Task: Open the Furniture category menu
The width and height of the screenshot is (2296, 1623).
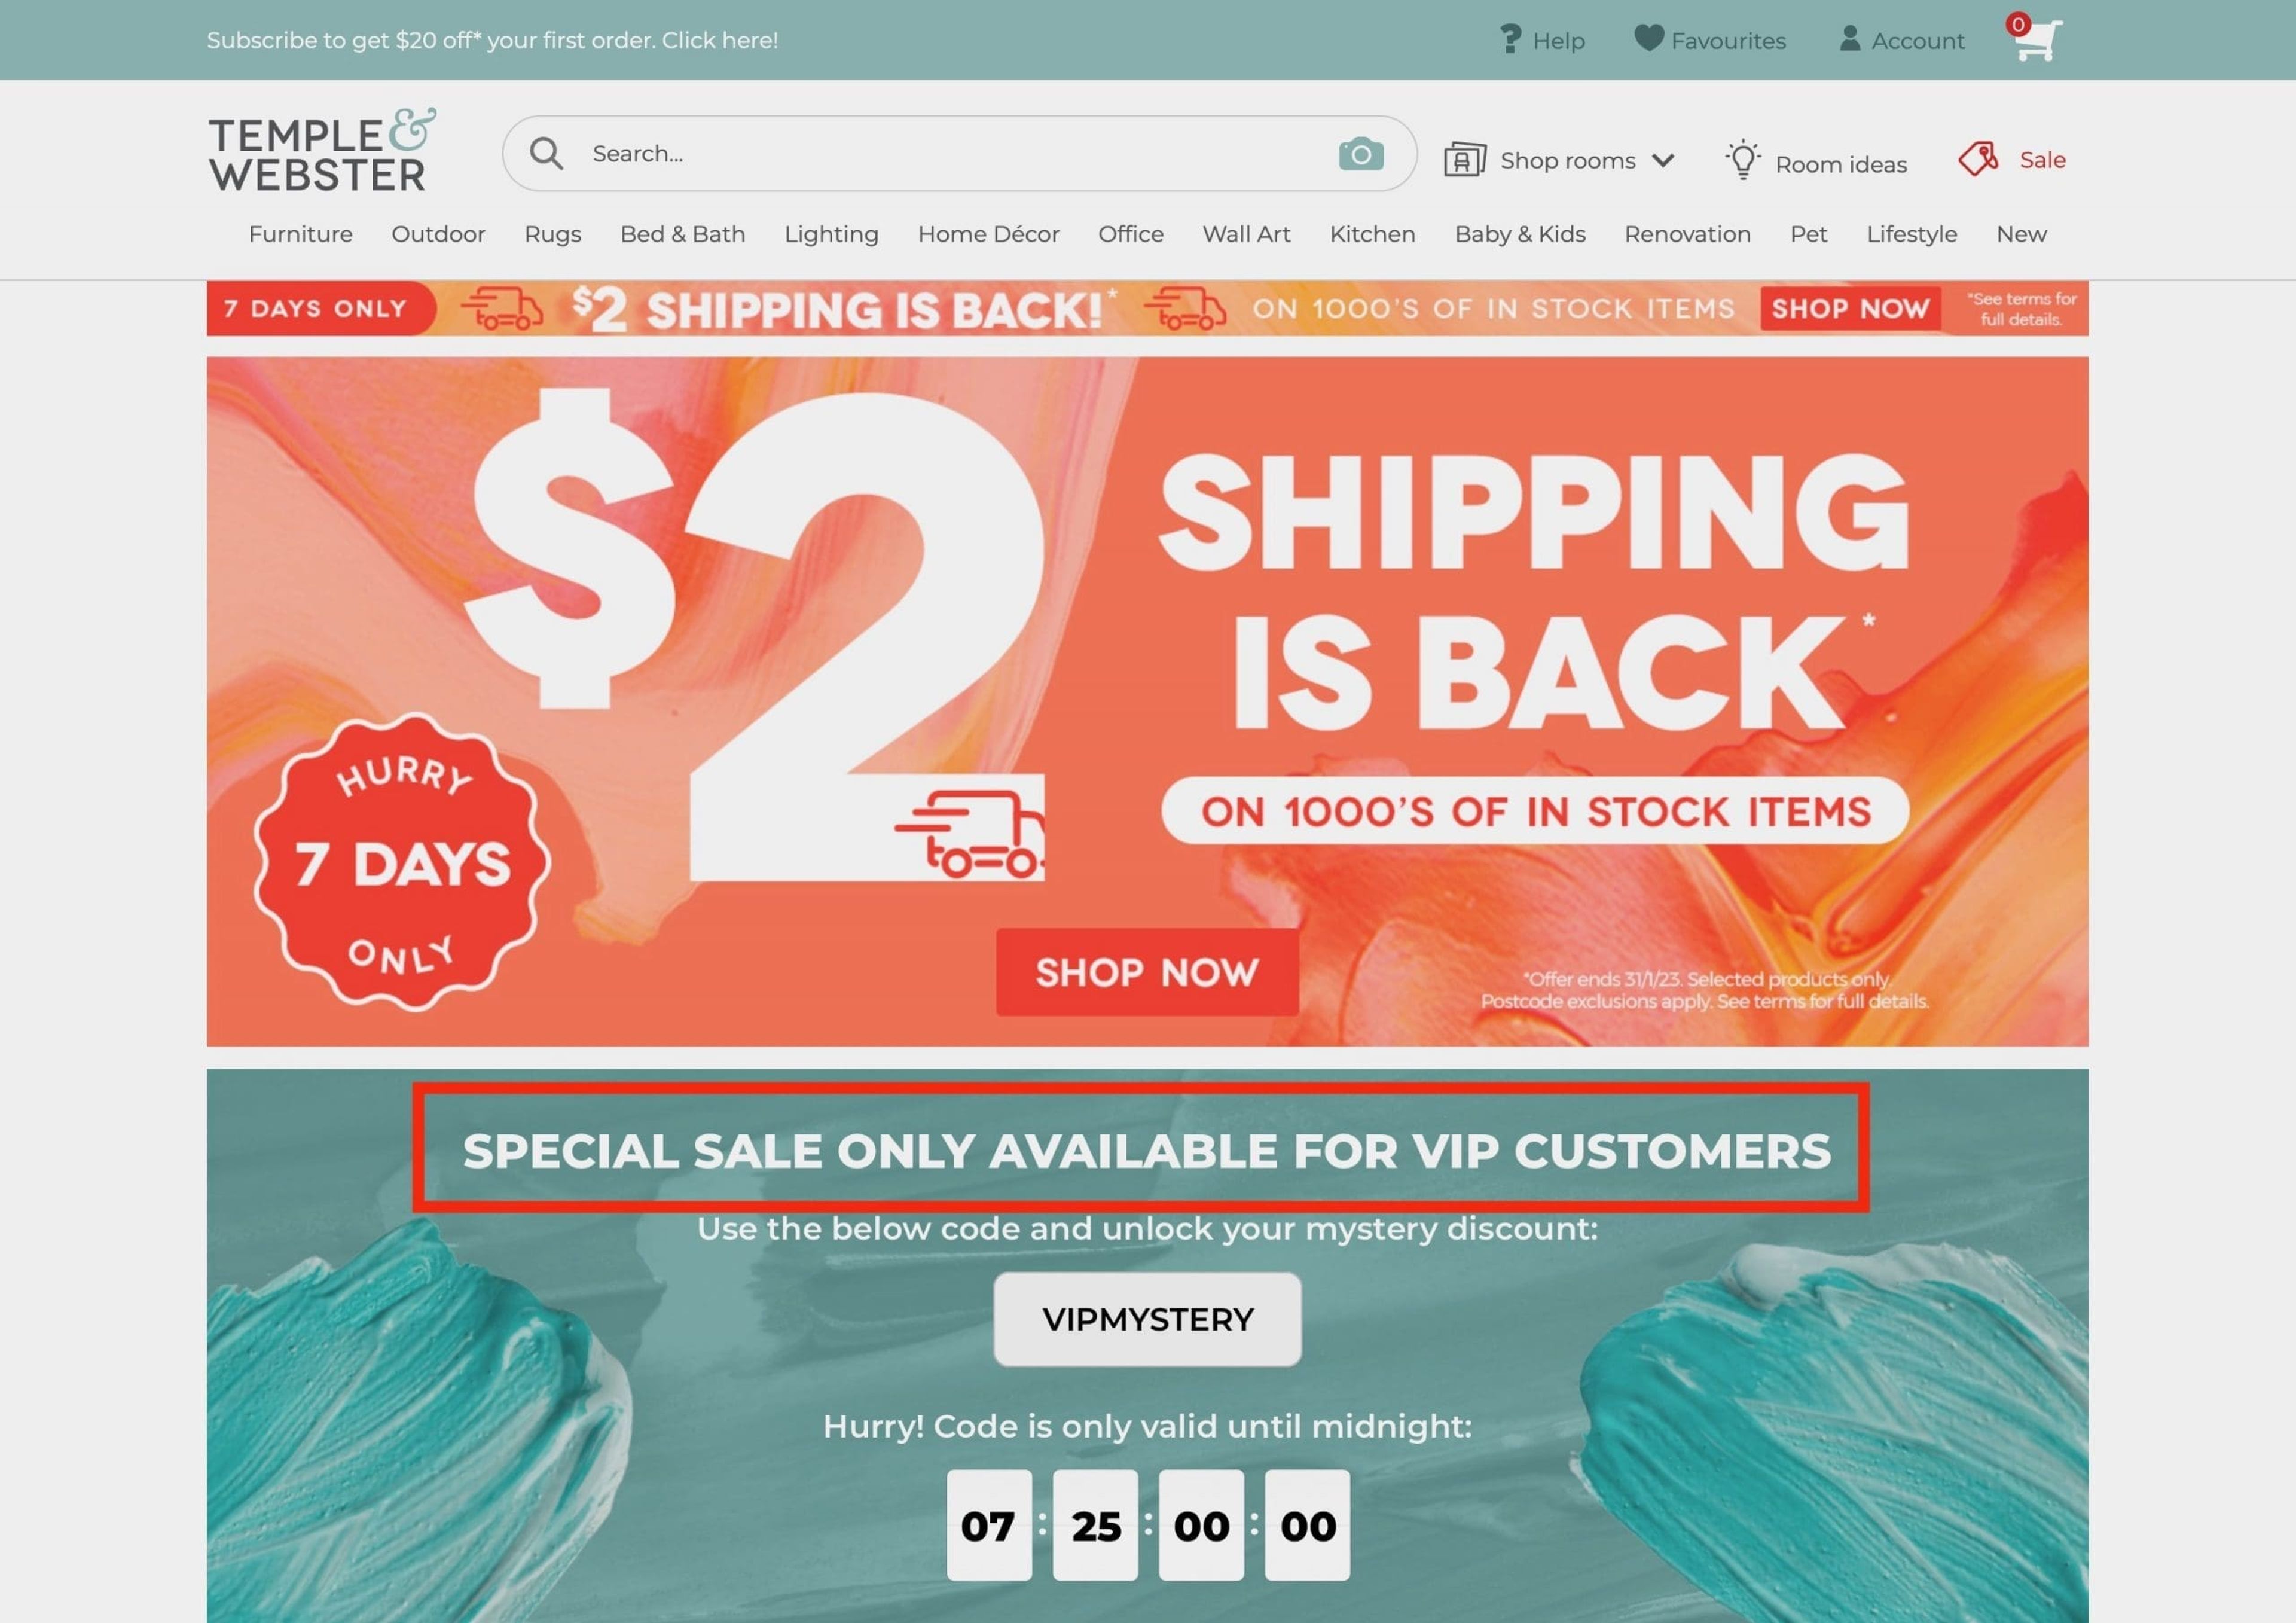Action: coord(300,234)
